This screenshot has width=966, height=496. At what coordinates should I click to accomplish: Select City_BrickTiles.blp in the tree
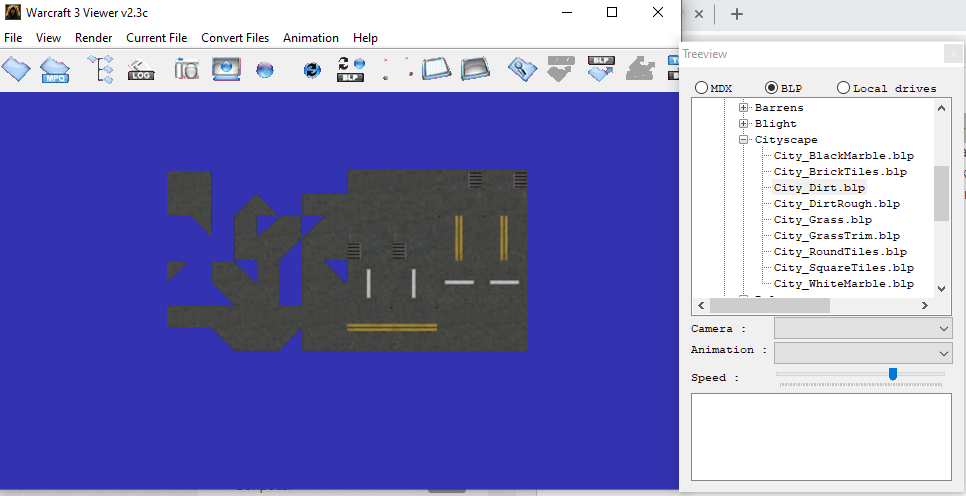pyautogui.click(x=840, y=171)
